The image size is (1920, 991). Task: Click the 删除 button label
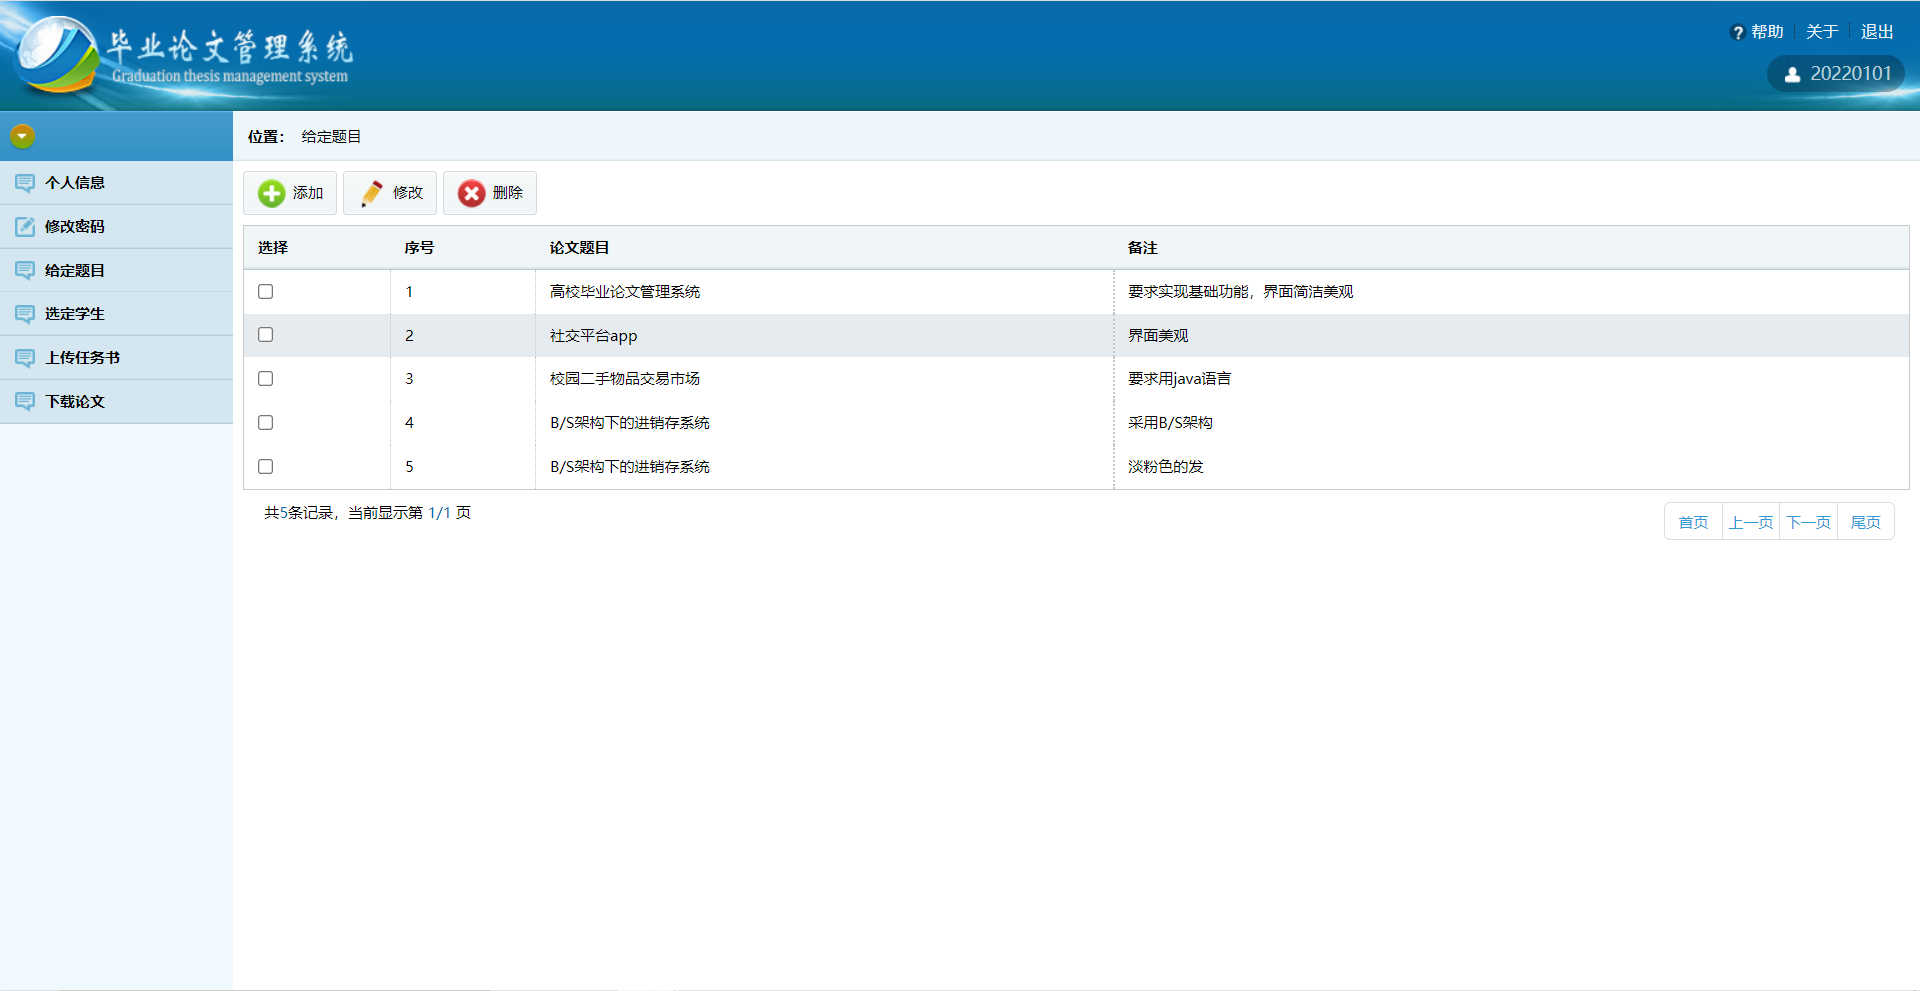point(508,193)
